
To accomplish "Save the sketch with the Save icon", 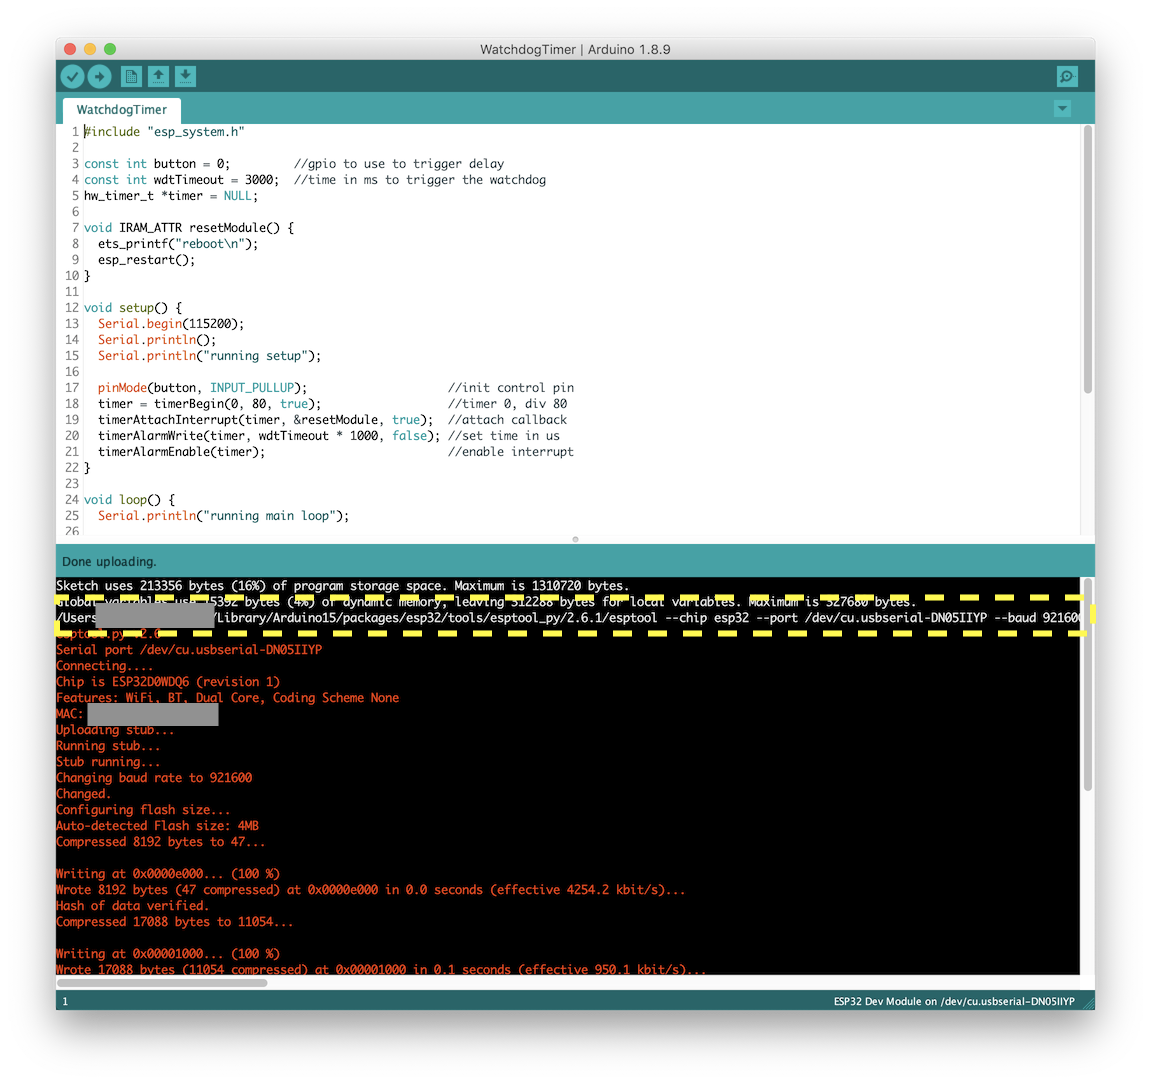I will point(186,76).
